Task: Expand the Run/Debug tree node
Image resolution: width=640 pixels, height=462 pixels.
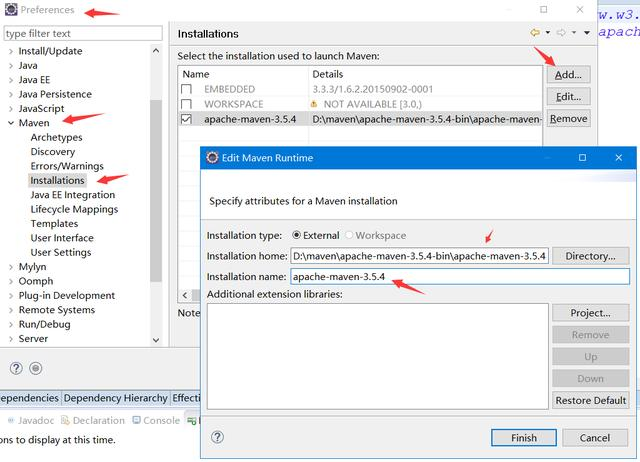Action: click(x=11, y=324)
